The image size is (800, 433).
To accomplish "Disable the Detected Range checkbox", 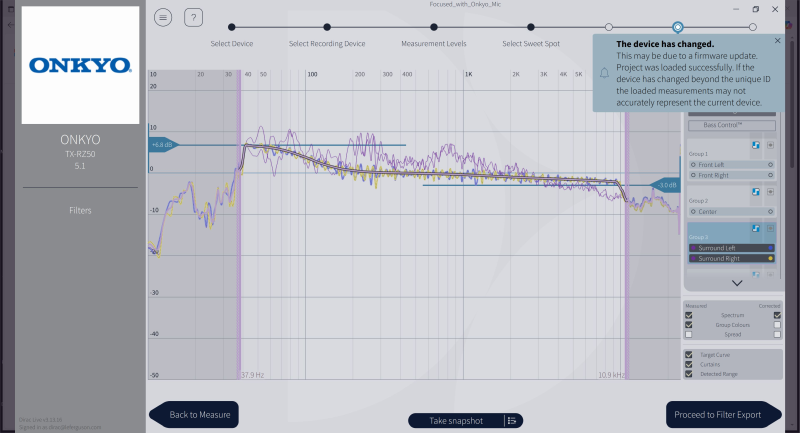I will [688, 373].
